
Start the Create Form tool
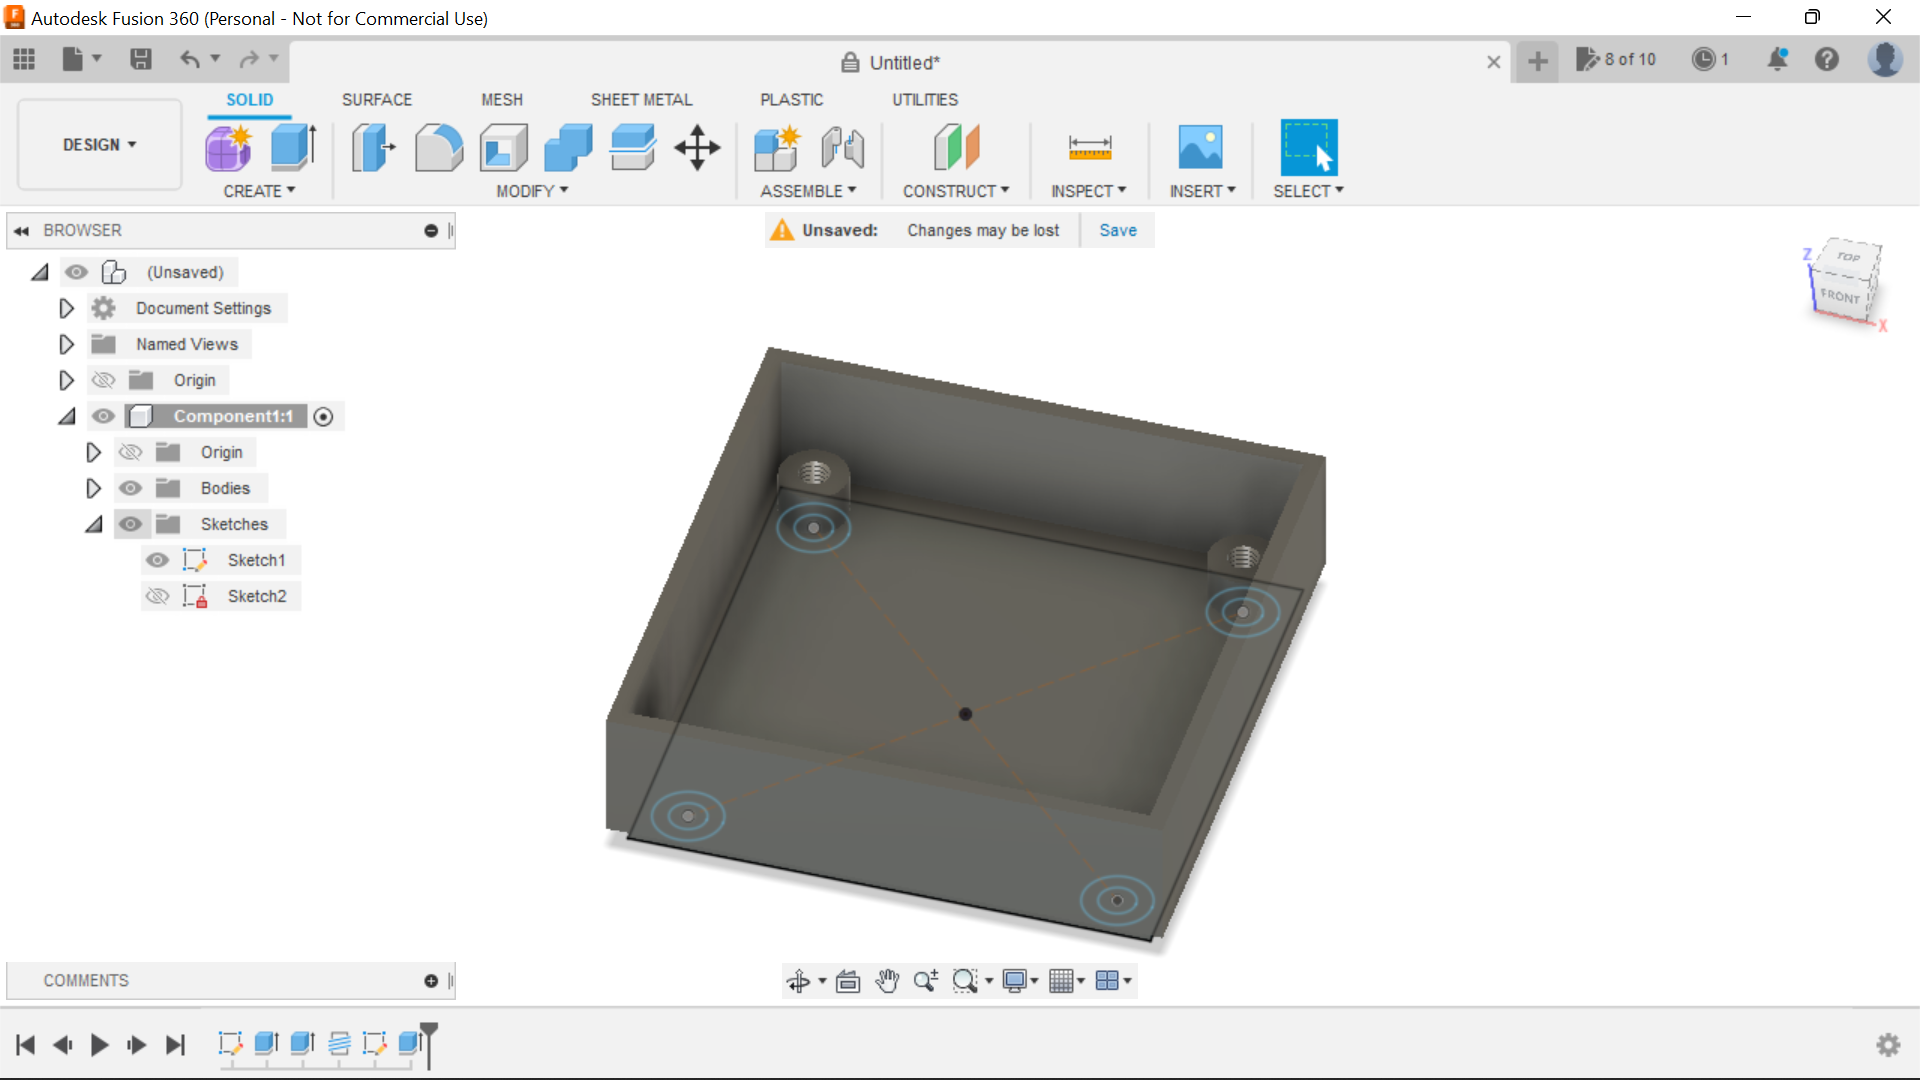229,148
